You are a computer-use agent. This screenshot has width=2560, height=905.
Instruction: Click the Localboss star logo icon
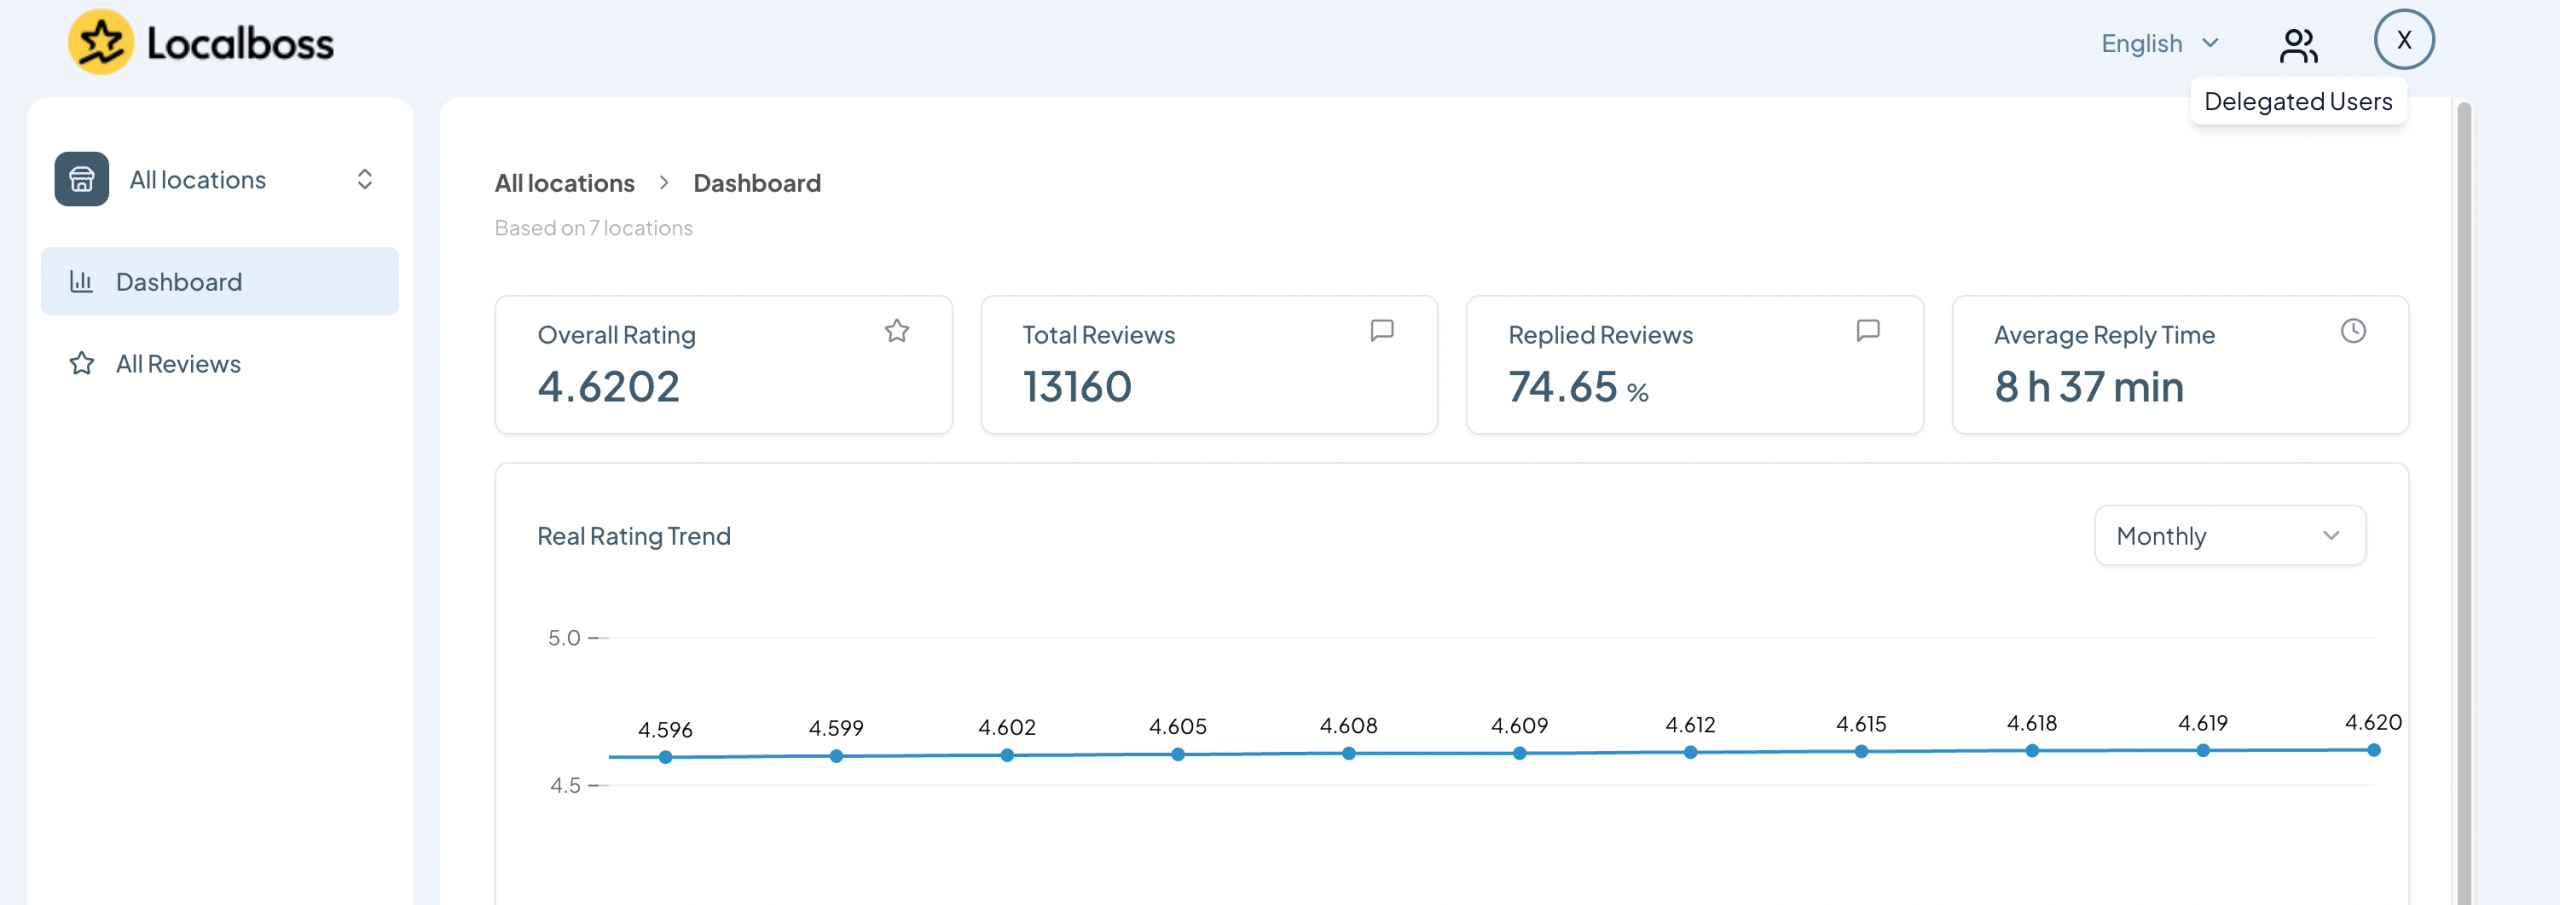coord(101,42)
